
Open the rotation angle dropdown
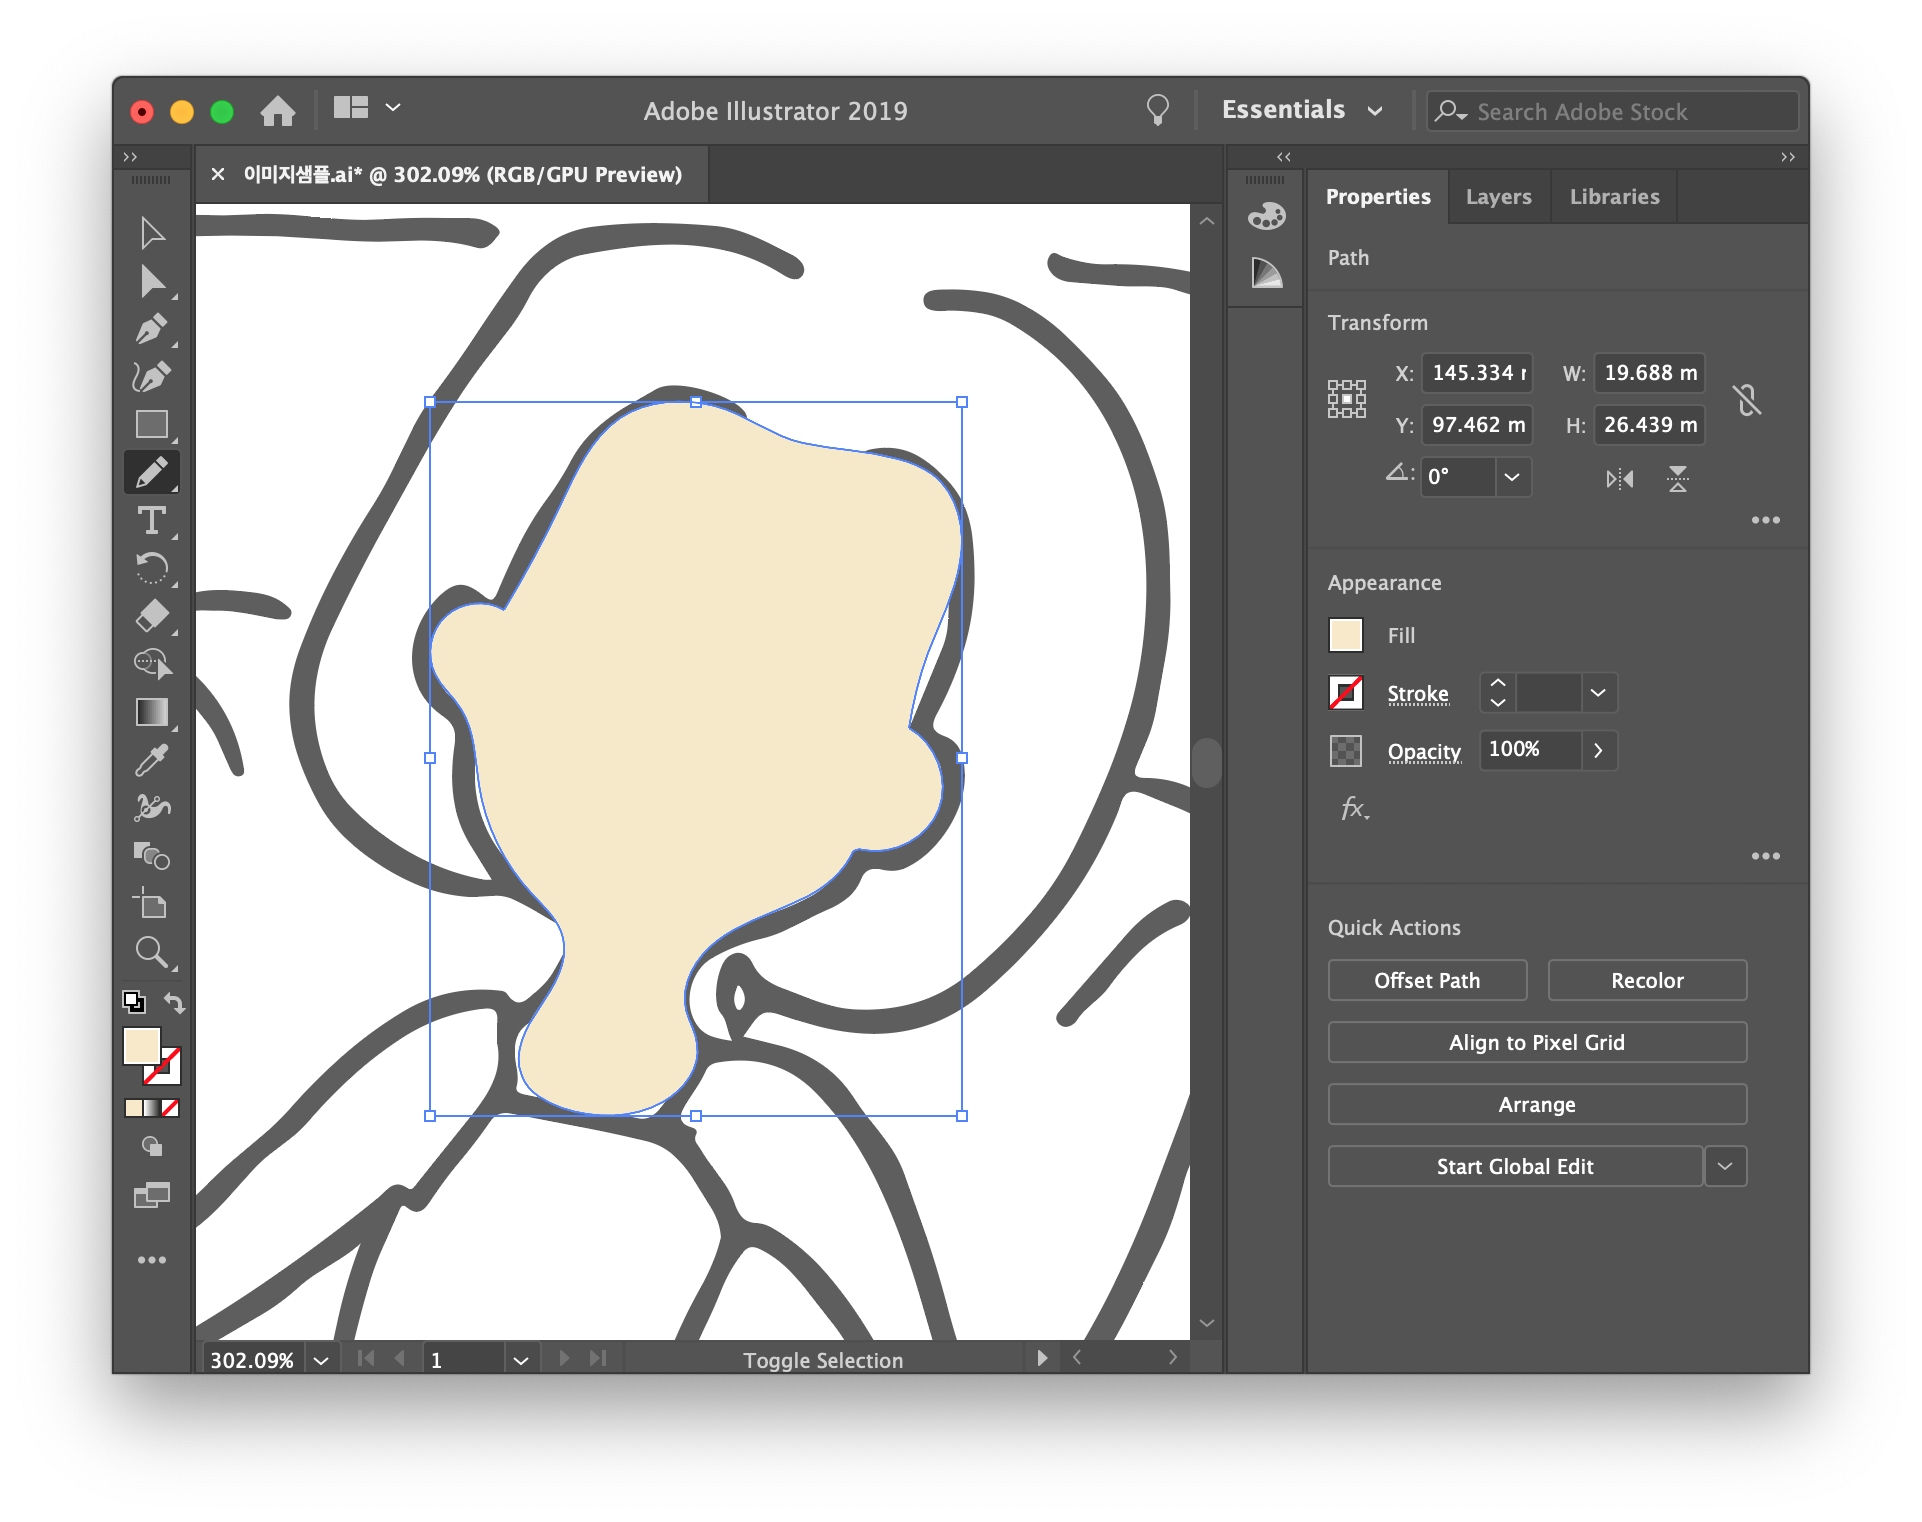[1512, 477]
